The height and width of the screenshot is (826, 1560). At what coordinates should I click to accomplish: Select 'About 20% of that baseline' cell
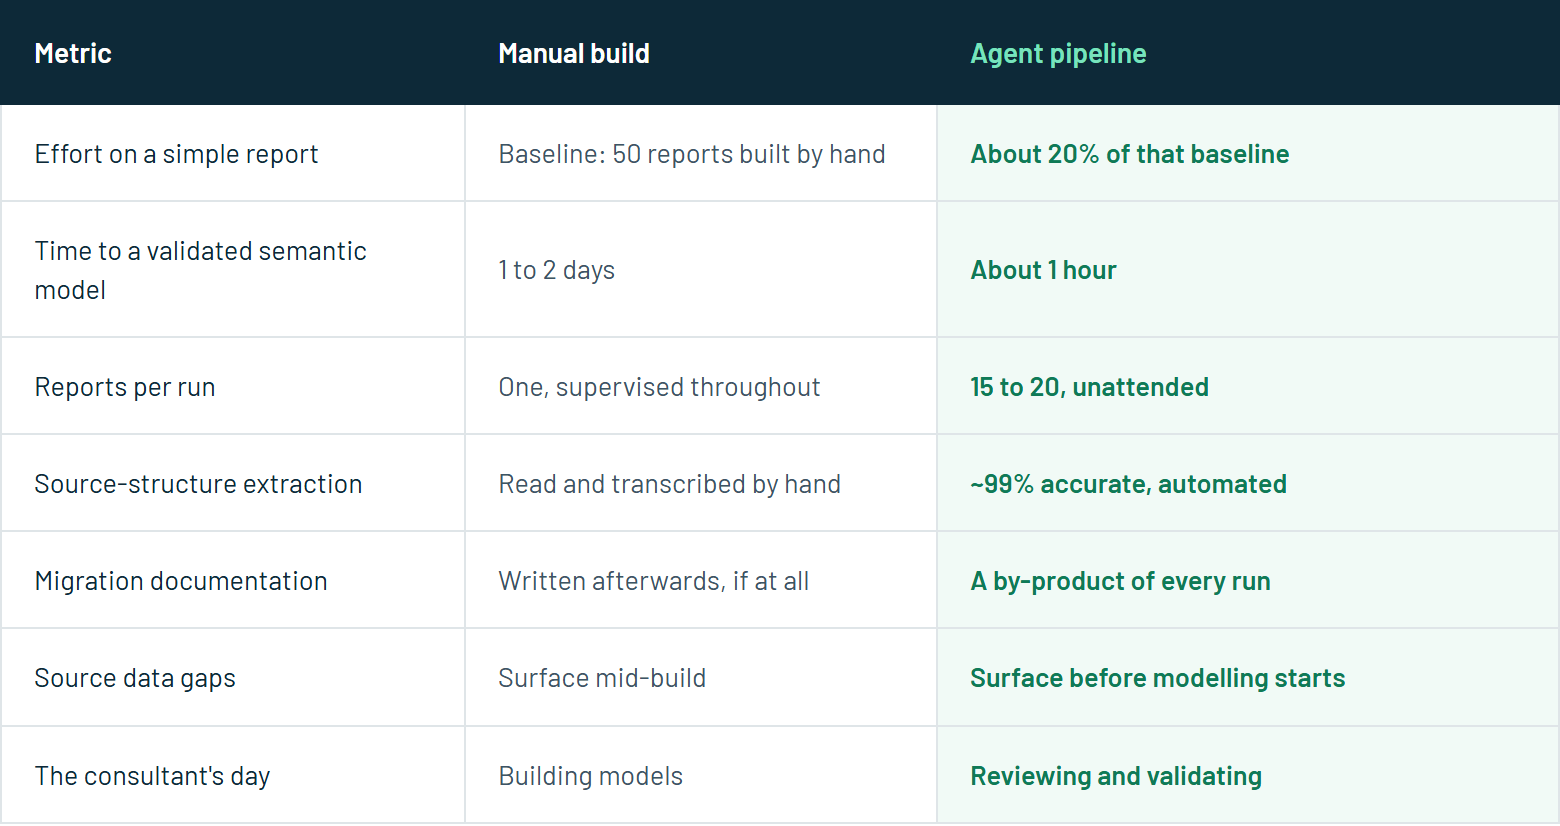tap(1248, 154)
